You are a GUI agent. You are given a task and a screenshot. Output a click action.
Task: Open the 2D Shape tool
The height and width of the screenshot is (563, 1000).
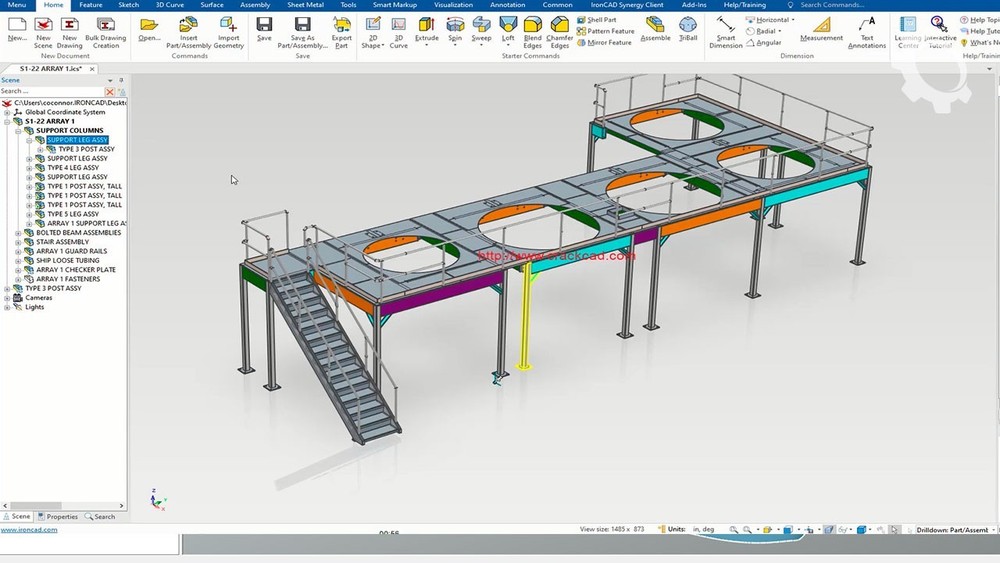click(372, 33)
